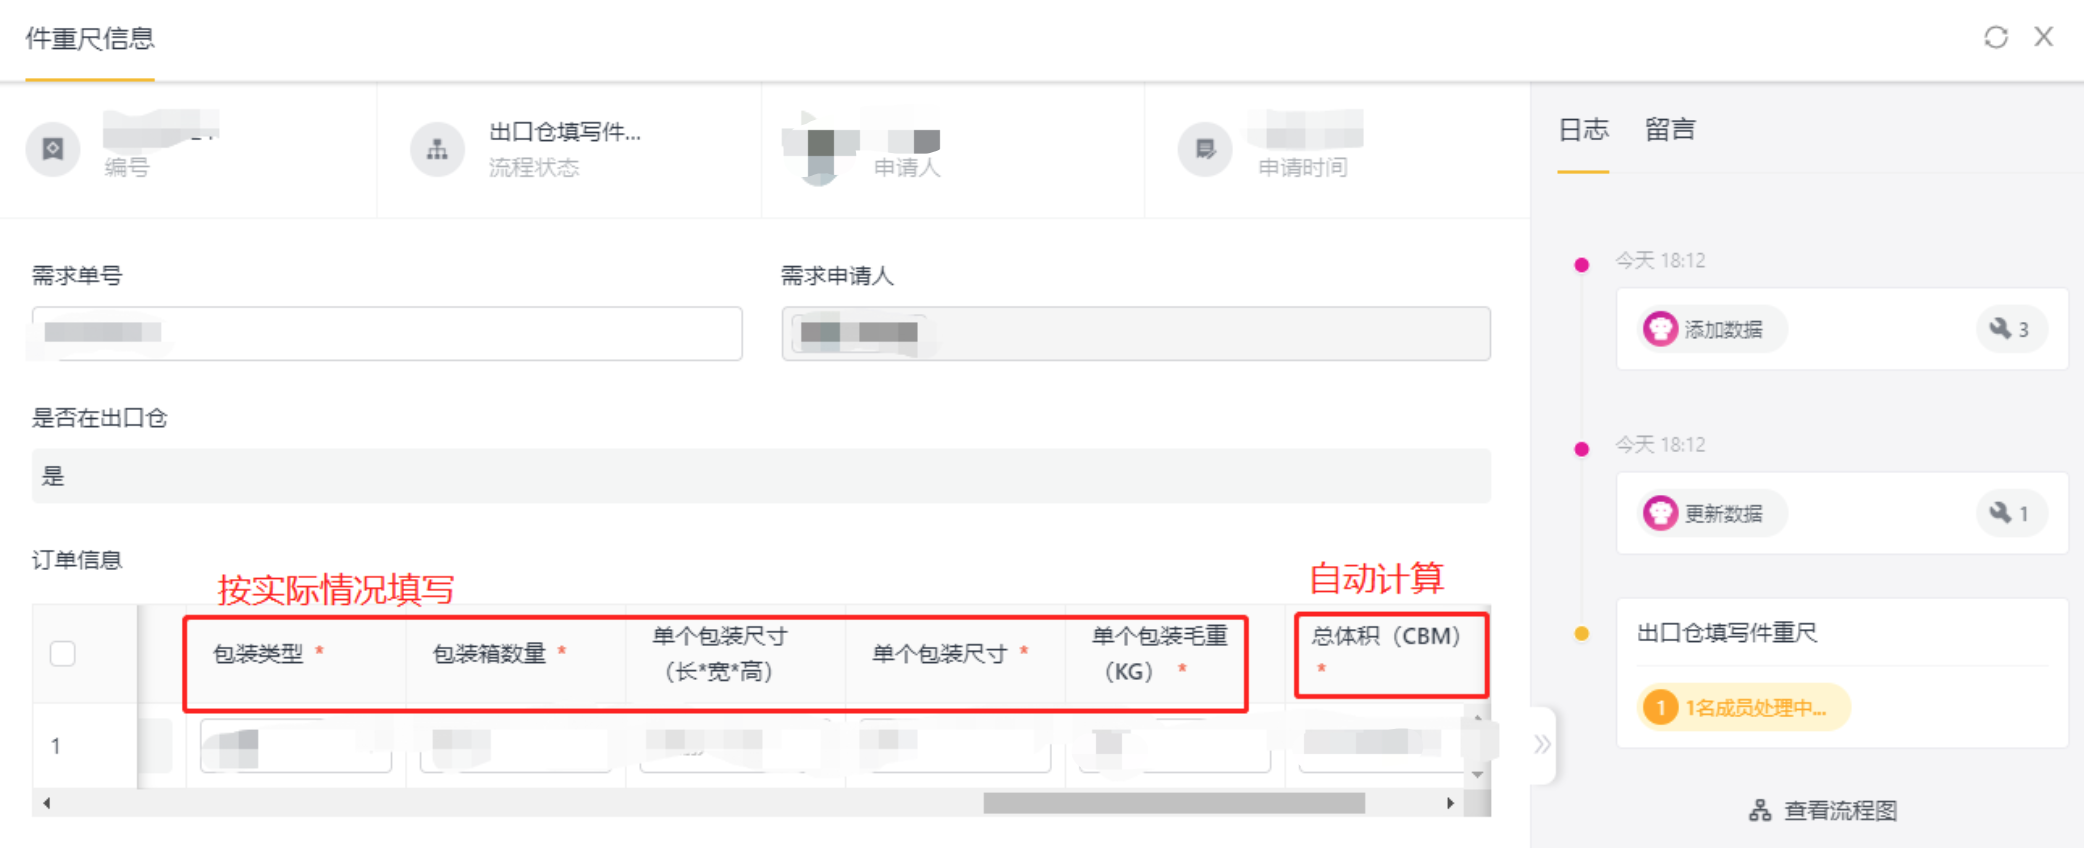The height and width of the screenshot is (848, 2084).
Task: Click the table's left scroll arrow
Action: click(46, 803)
